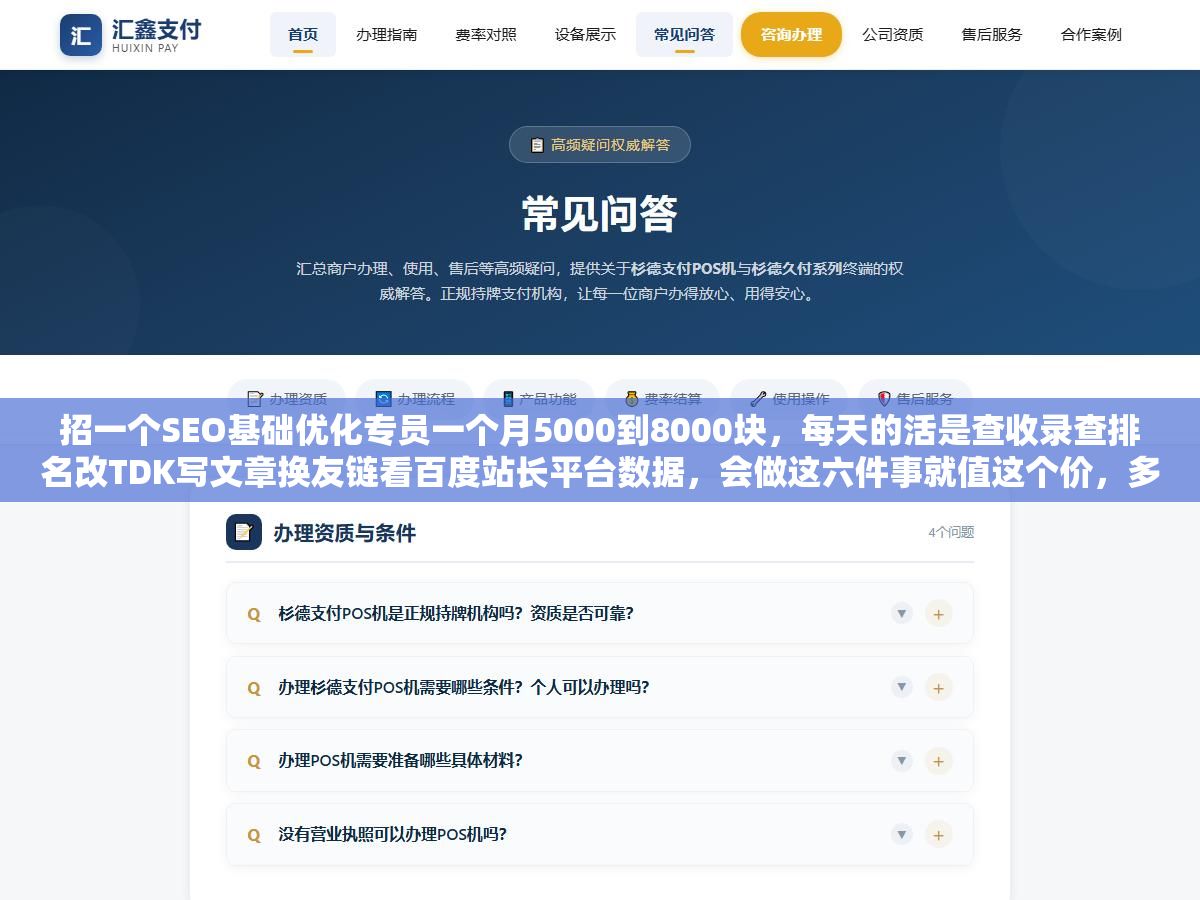1200x900 pixels.
Task: Switch to 产品功能 category tab
Action: click(x=539, y=398)
